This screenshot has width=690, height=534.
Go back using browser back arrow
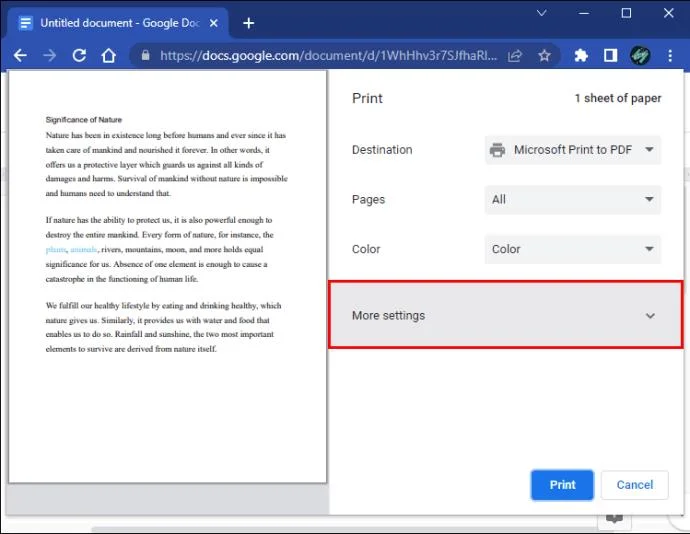20,55
